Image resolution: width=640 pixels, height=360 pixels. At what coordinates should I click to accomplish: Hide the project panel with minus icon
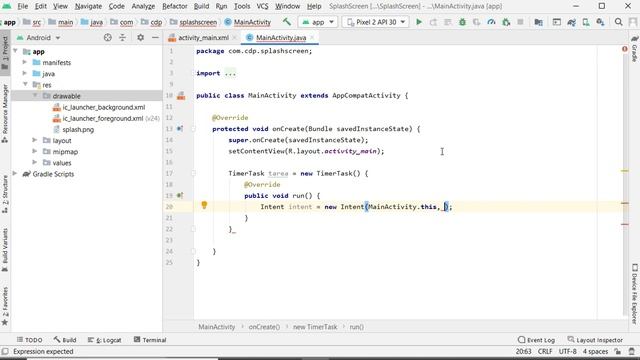pyautogui.click(x=155, y=38)
